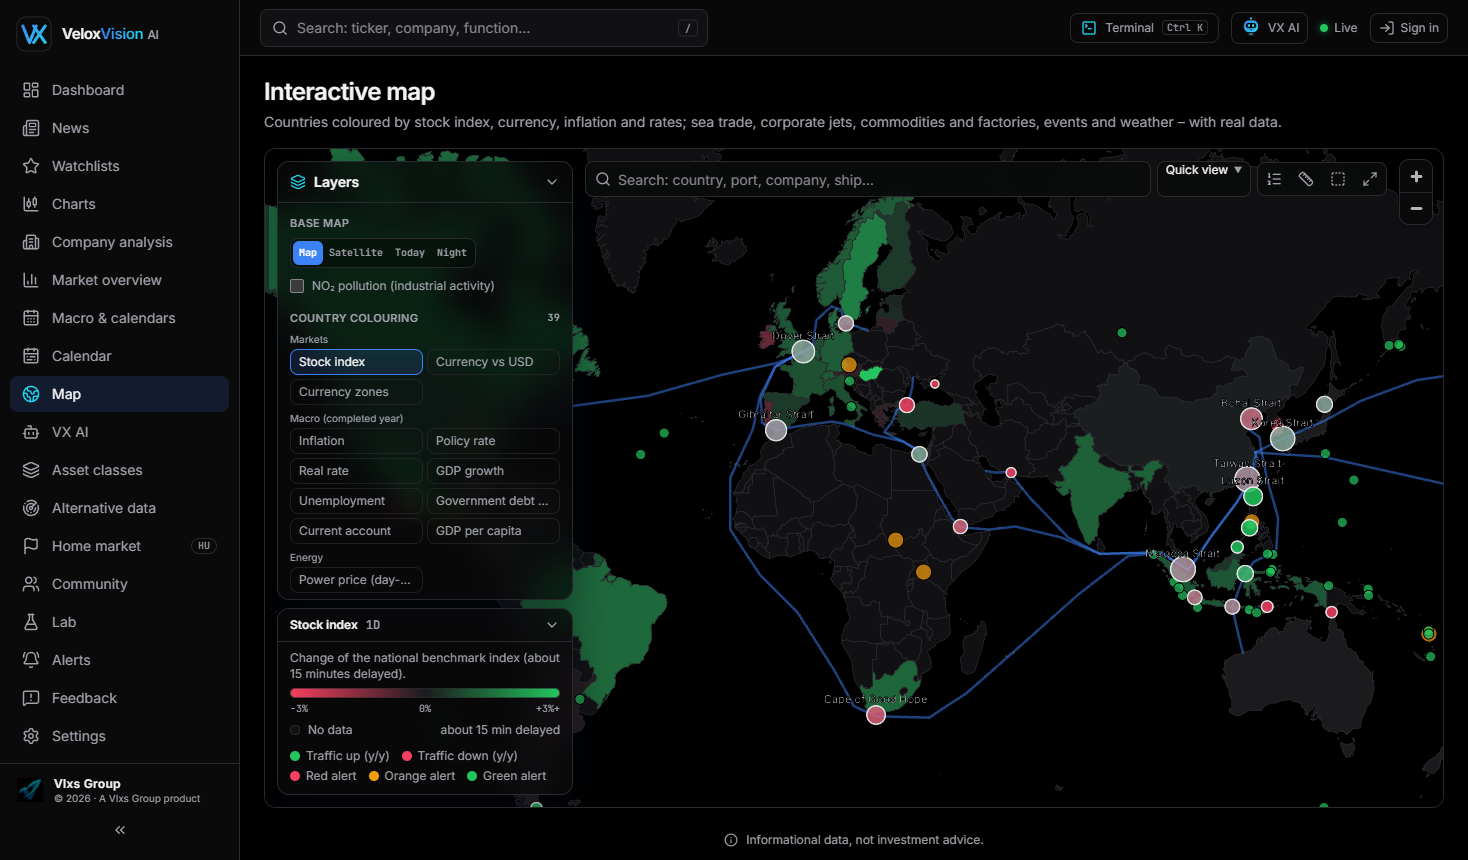The width and height of the screenshot is (1468, 860).
Task: Open Company analysis from the sidebar
Action: (x=120, y=242)
